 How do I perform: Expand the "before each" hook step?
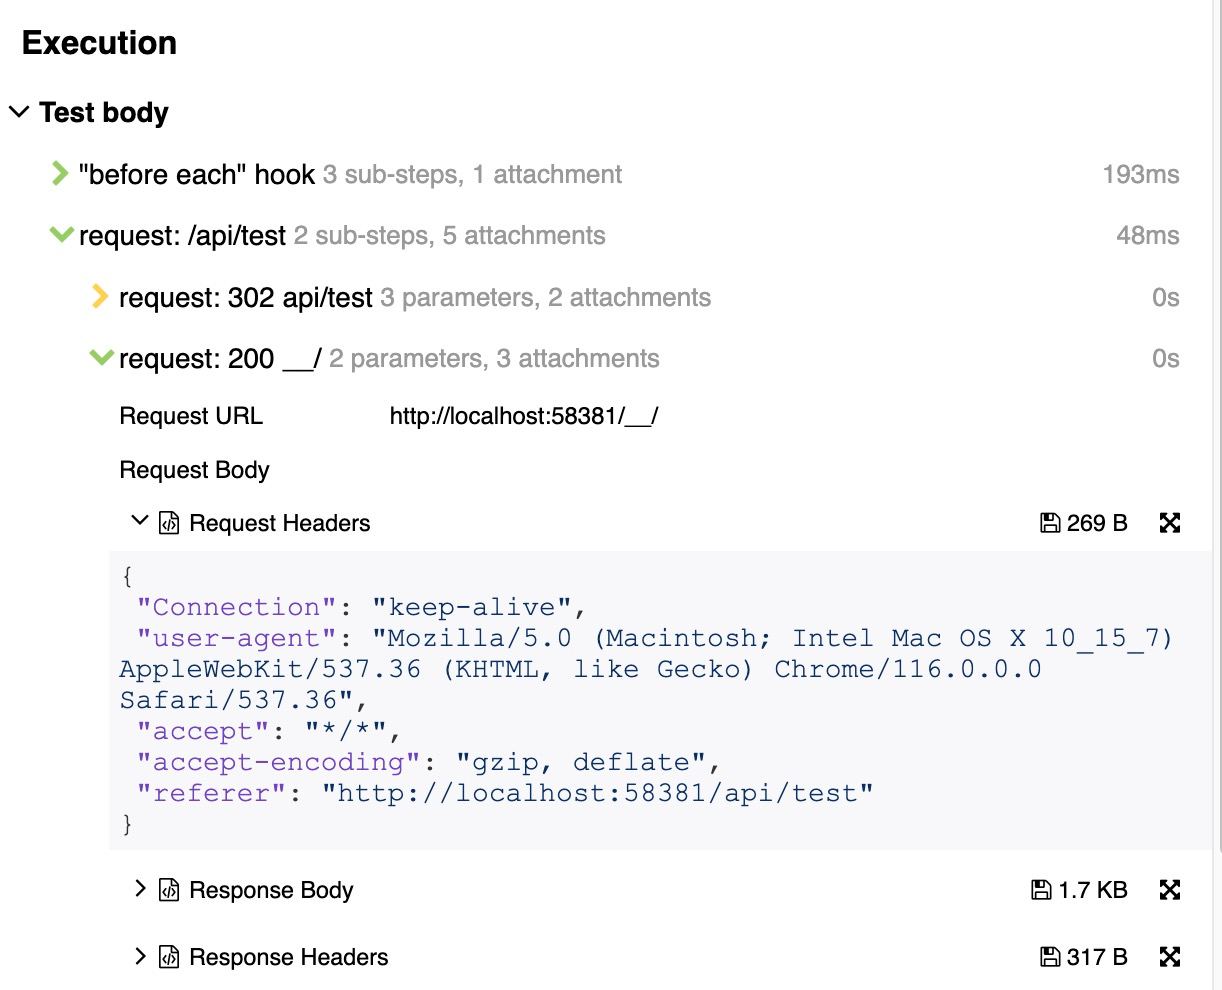point(60,174)
